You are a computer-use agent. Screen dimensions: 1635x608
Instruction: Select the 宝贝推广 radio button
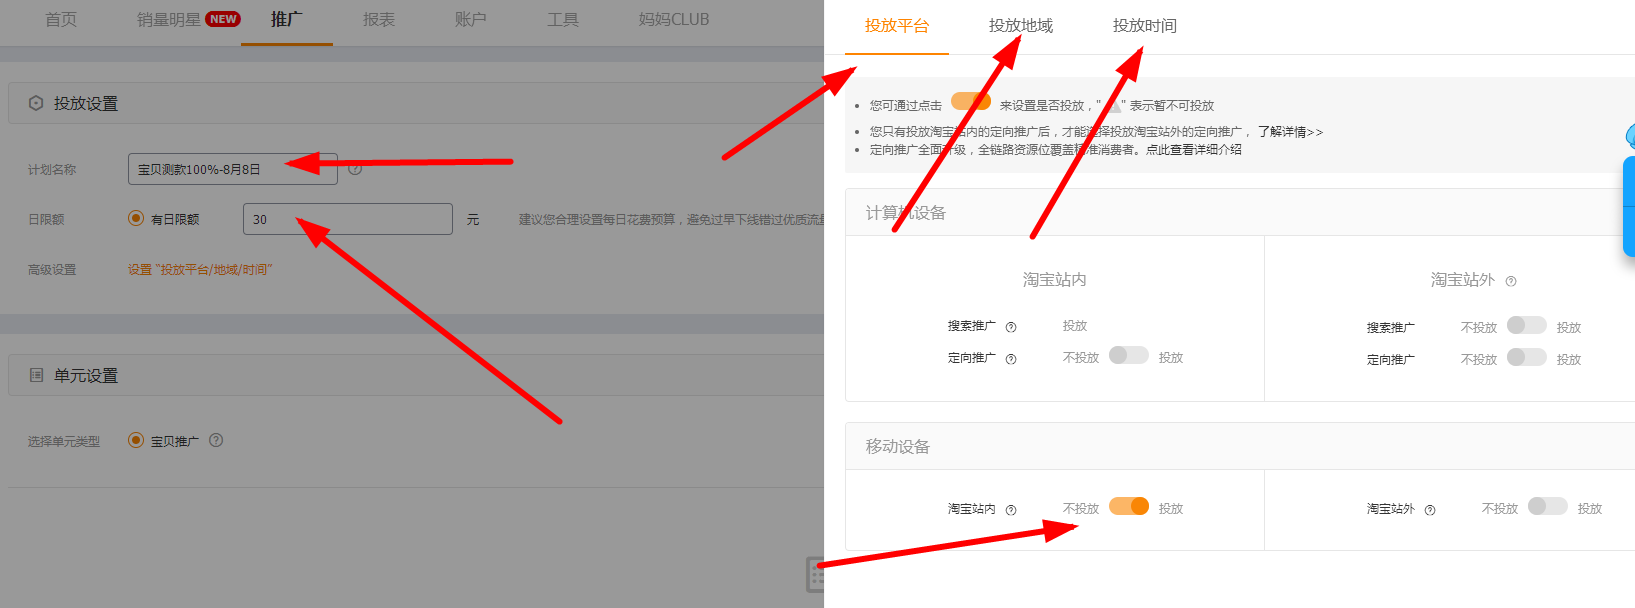[x=136, y=440]
